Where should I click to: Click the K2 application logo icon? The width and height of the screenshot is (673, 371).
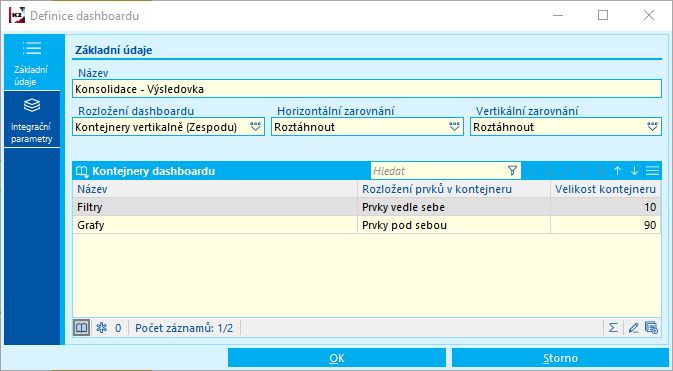17,16
